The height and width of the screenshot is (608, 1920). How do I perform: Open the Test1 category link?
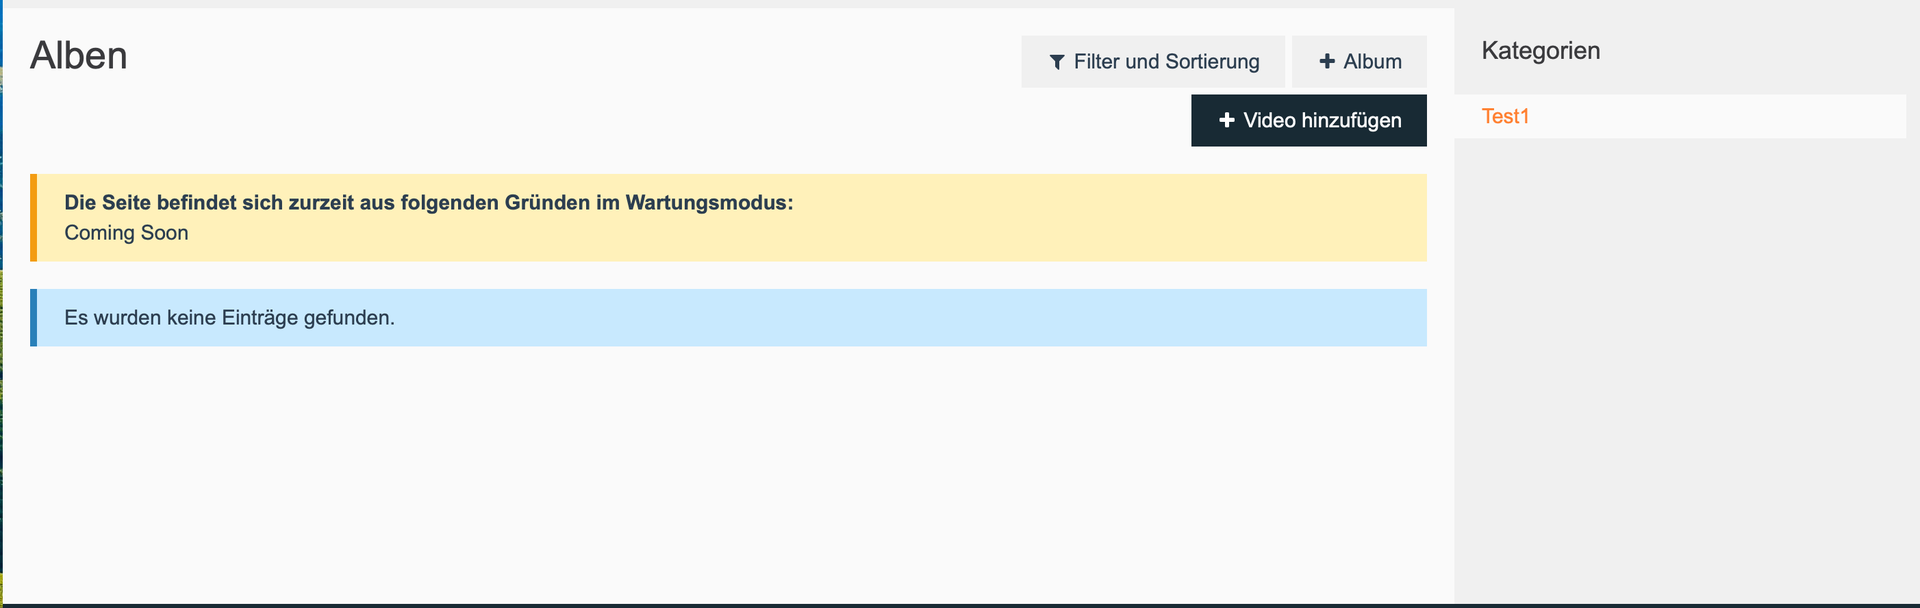pos(1505,116)
